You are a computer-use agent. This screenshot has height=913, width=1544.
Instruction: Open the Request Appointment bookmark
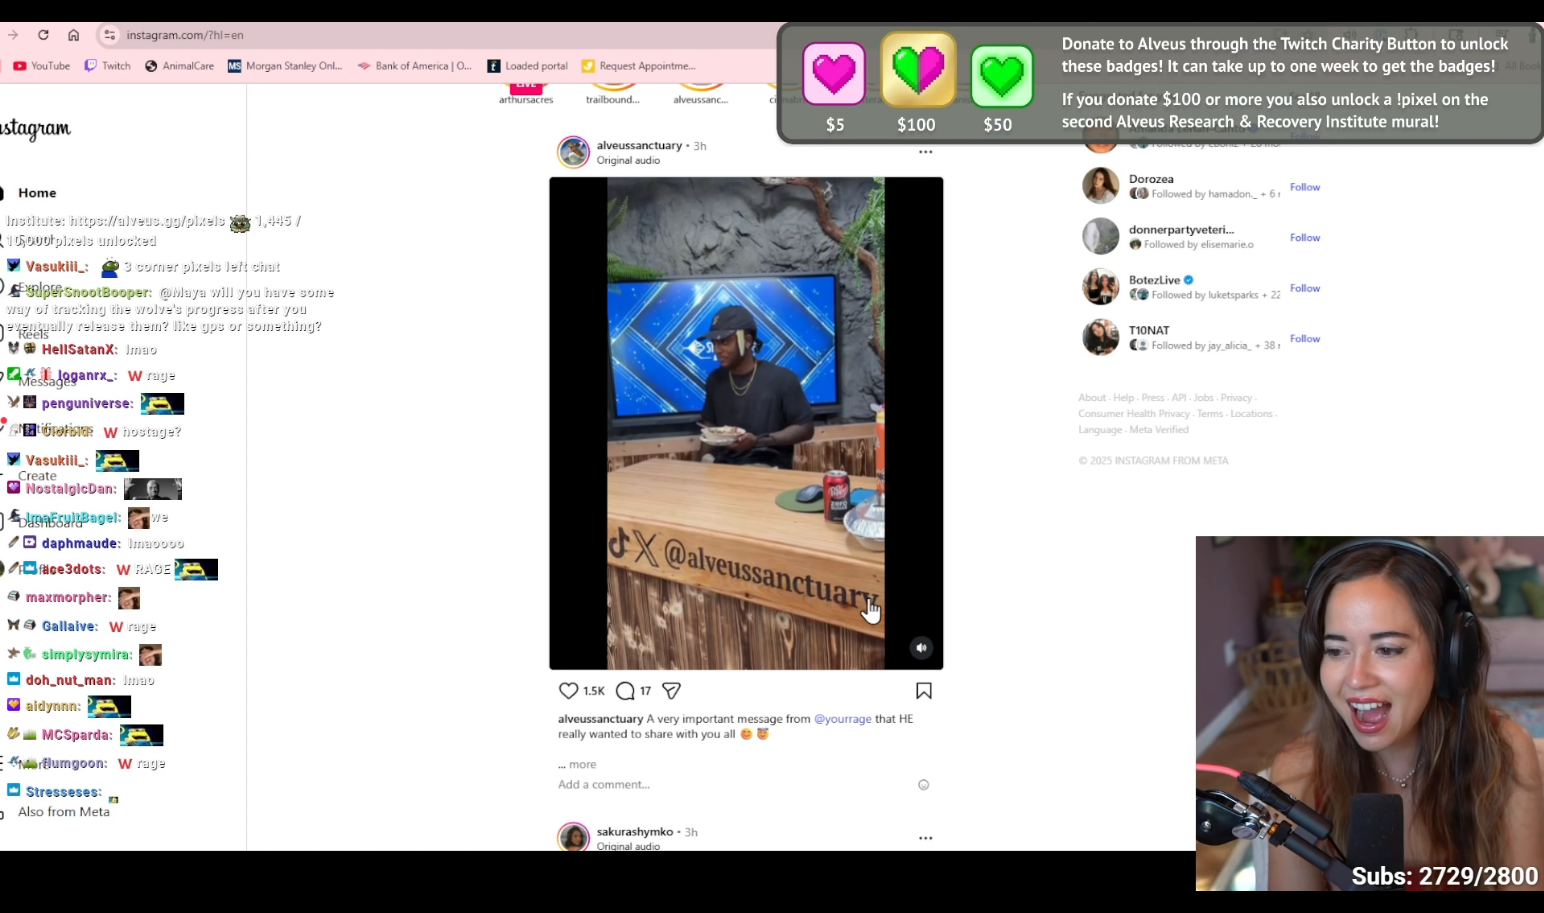[638, 66]
